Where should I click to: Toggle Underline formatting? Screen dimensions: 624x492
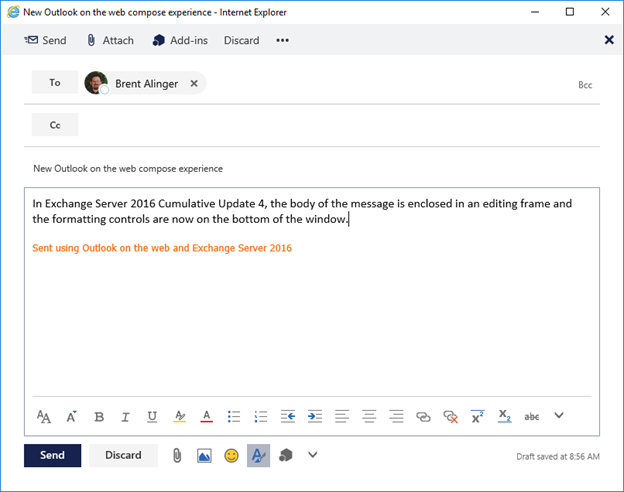152,417
